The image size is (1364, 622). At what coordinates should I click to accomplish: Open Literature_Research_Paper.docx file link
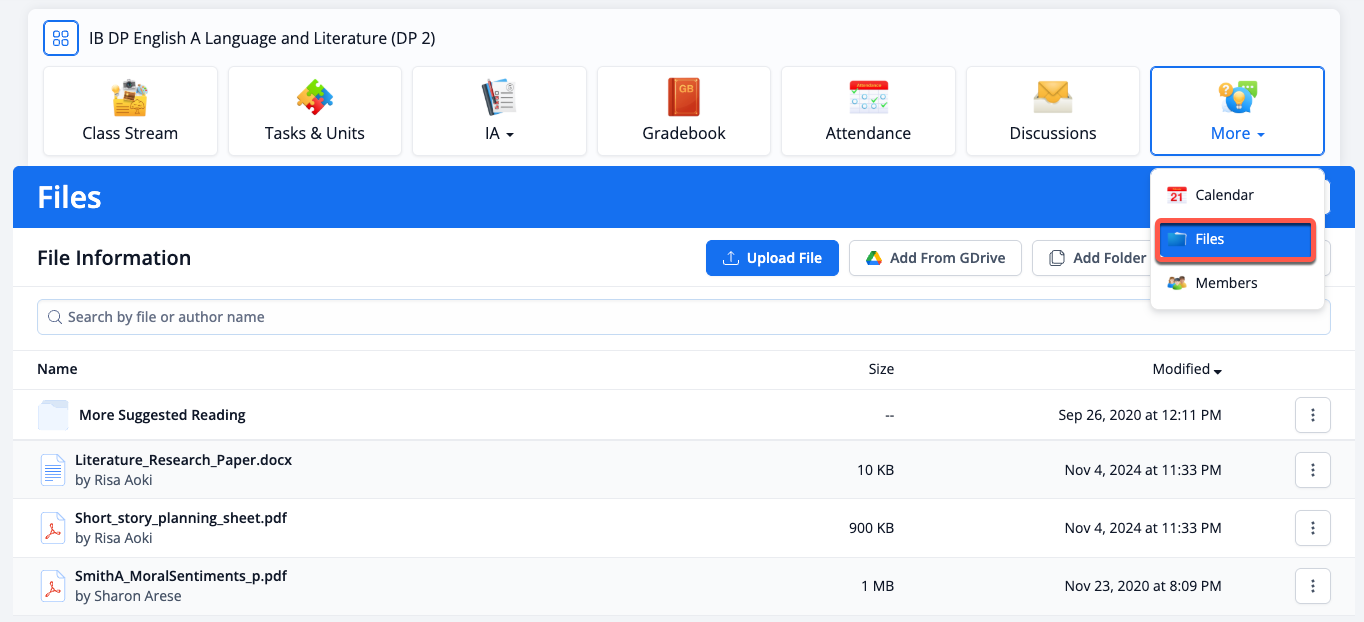[183, 460]
